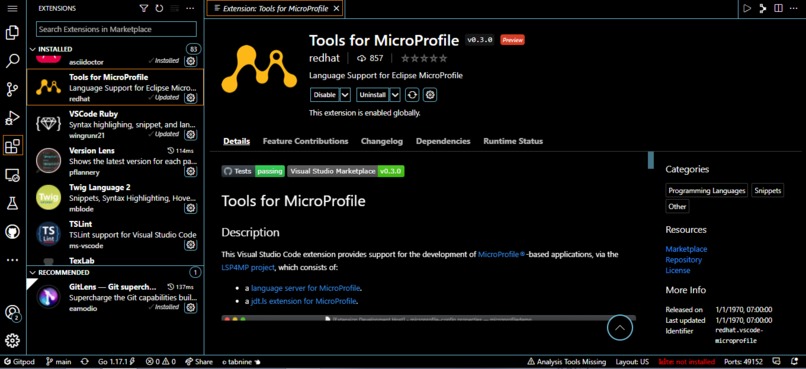The image size is (806, 369).
Task: Click the sync changes icon in status bar
Action: (x=85, y=362)
